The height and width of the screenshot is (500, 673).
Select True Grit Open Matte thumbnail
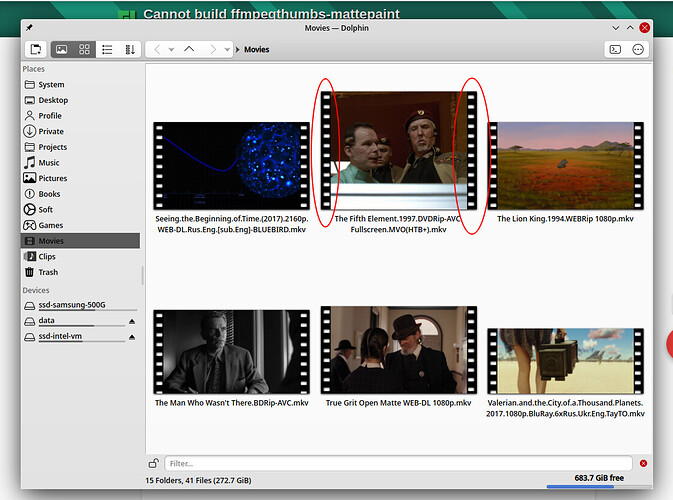[x=399, y=350]
